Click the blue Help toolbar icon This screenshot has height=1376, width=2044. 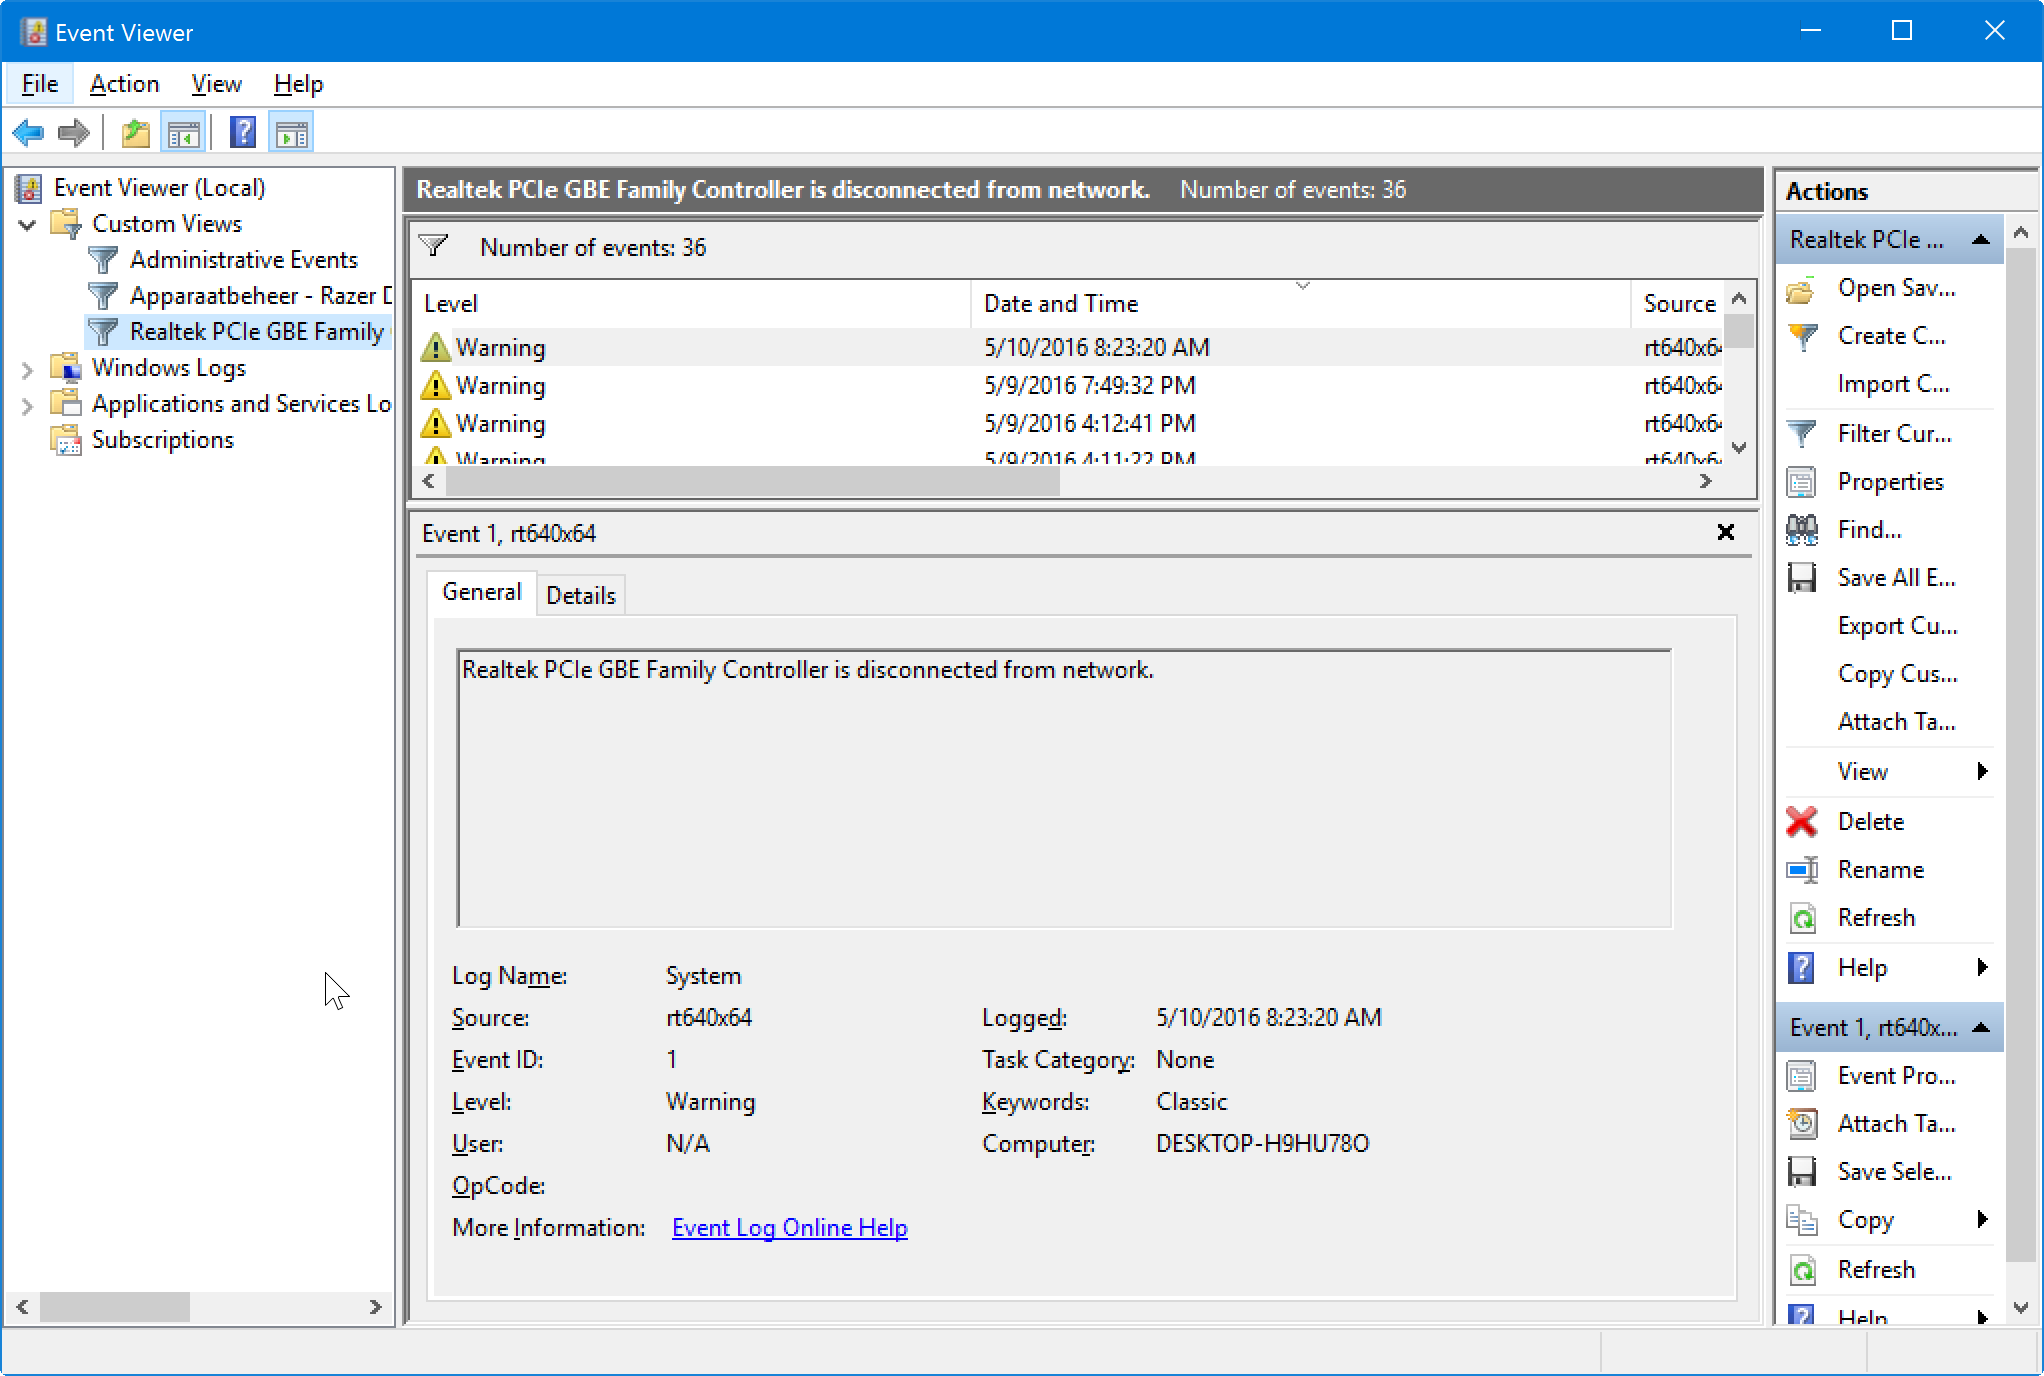pyautogui.click(x=243, y=133)
